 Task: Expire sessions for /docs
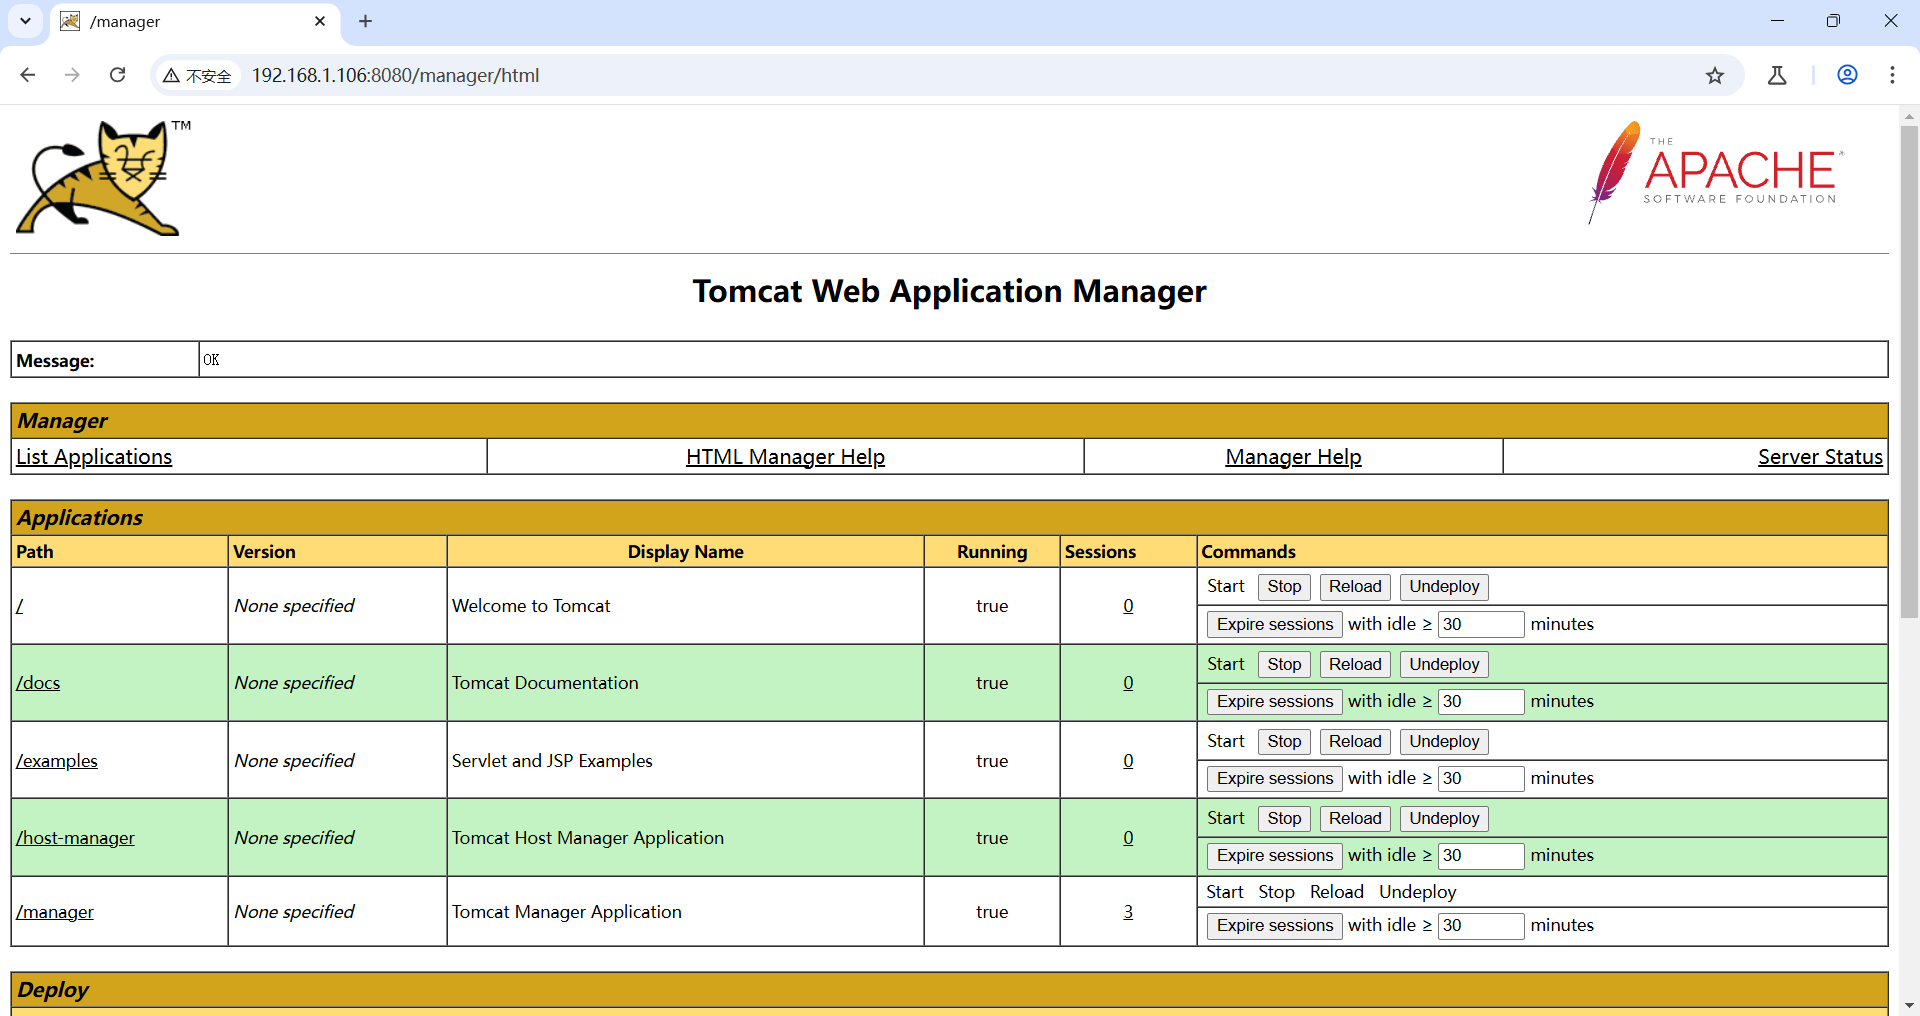point(1275,702)
